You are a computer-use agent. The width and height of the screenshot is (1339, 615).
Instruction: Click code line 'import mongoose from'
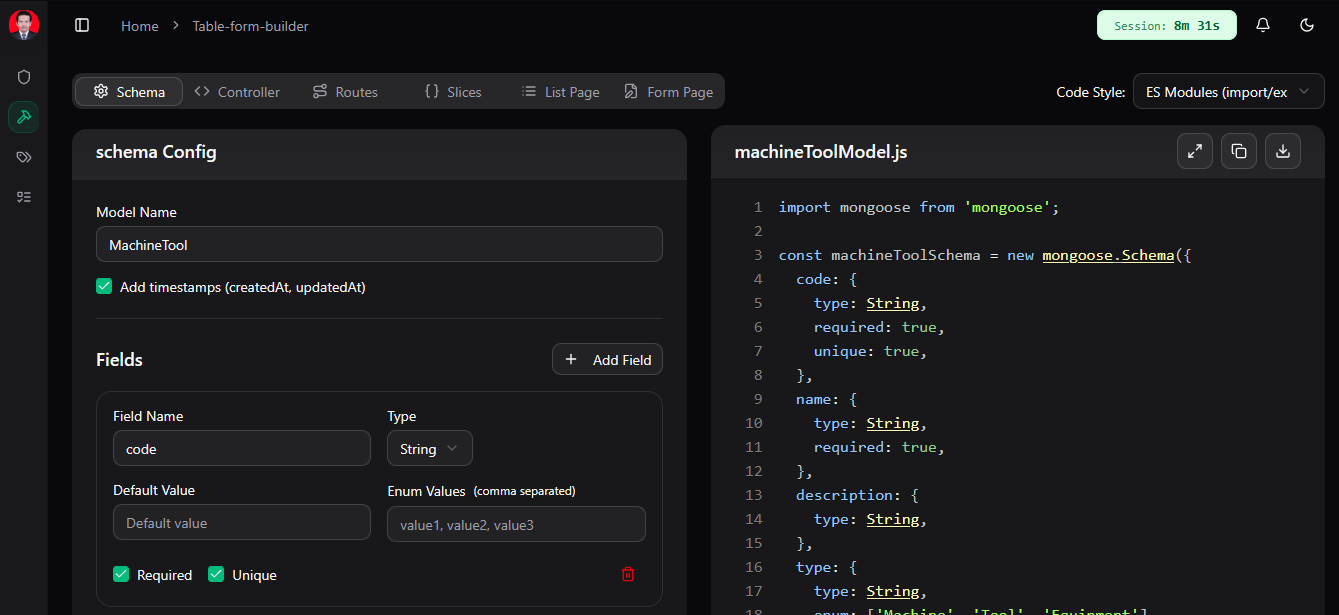coord(918,207)
